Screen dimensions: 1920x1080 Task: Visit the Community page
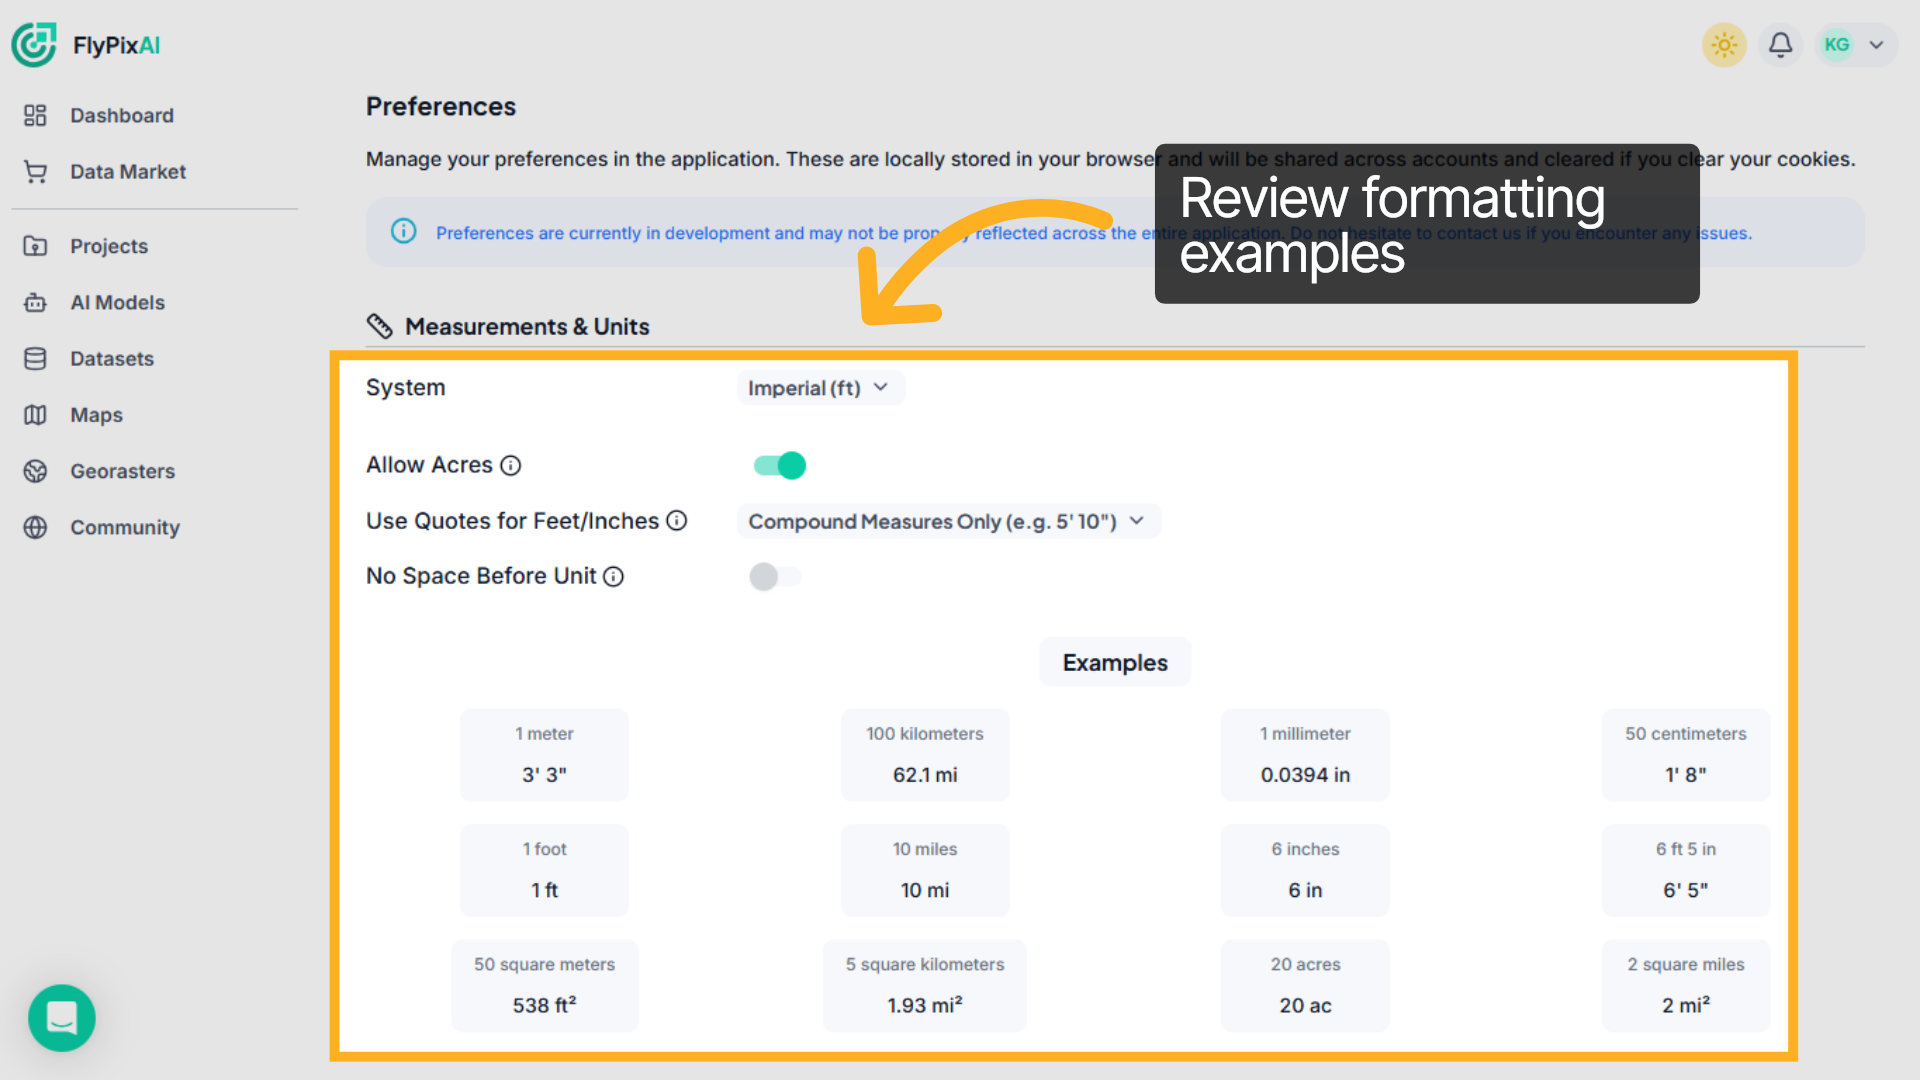pos(125,527)
